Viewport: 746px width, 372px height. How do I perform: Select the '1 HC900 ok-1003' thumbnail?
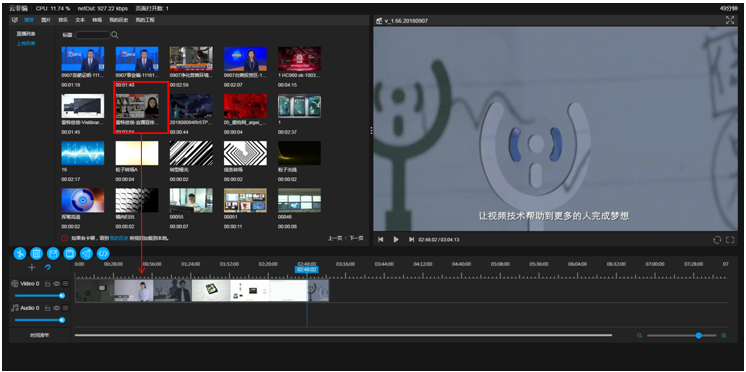click(x=300, y=59)
